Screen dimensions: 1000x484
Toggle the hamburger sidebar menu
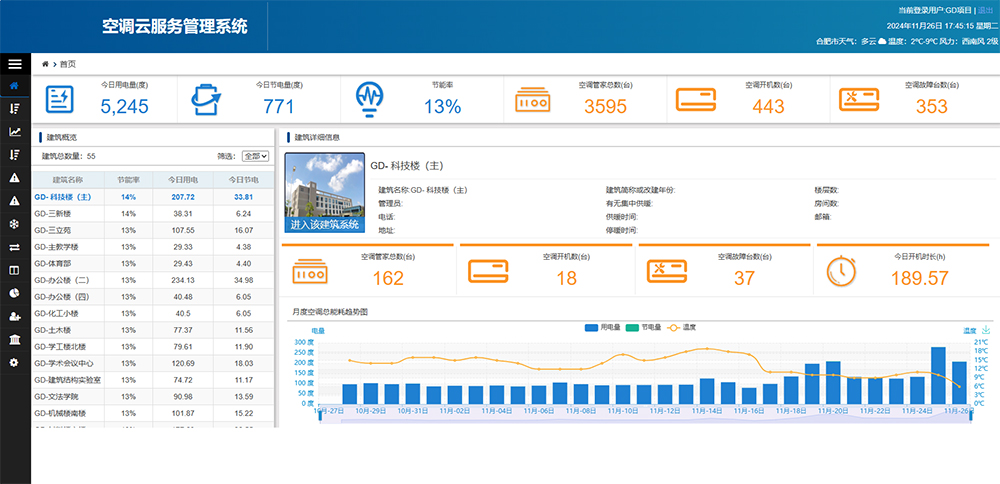coord(14,64)
